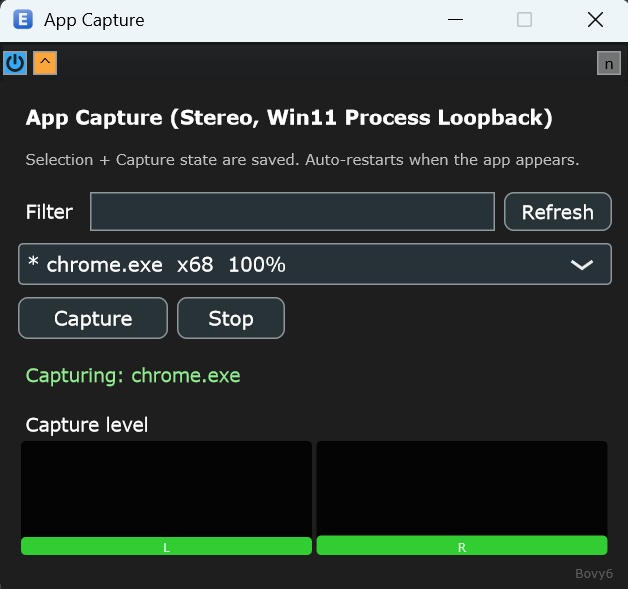Open the chrome.exe process dropdown
The height and width of the screenshot is (589, 628).
tap(315, 264)
